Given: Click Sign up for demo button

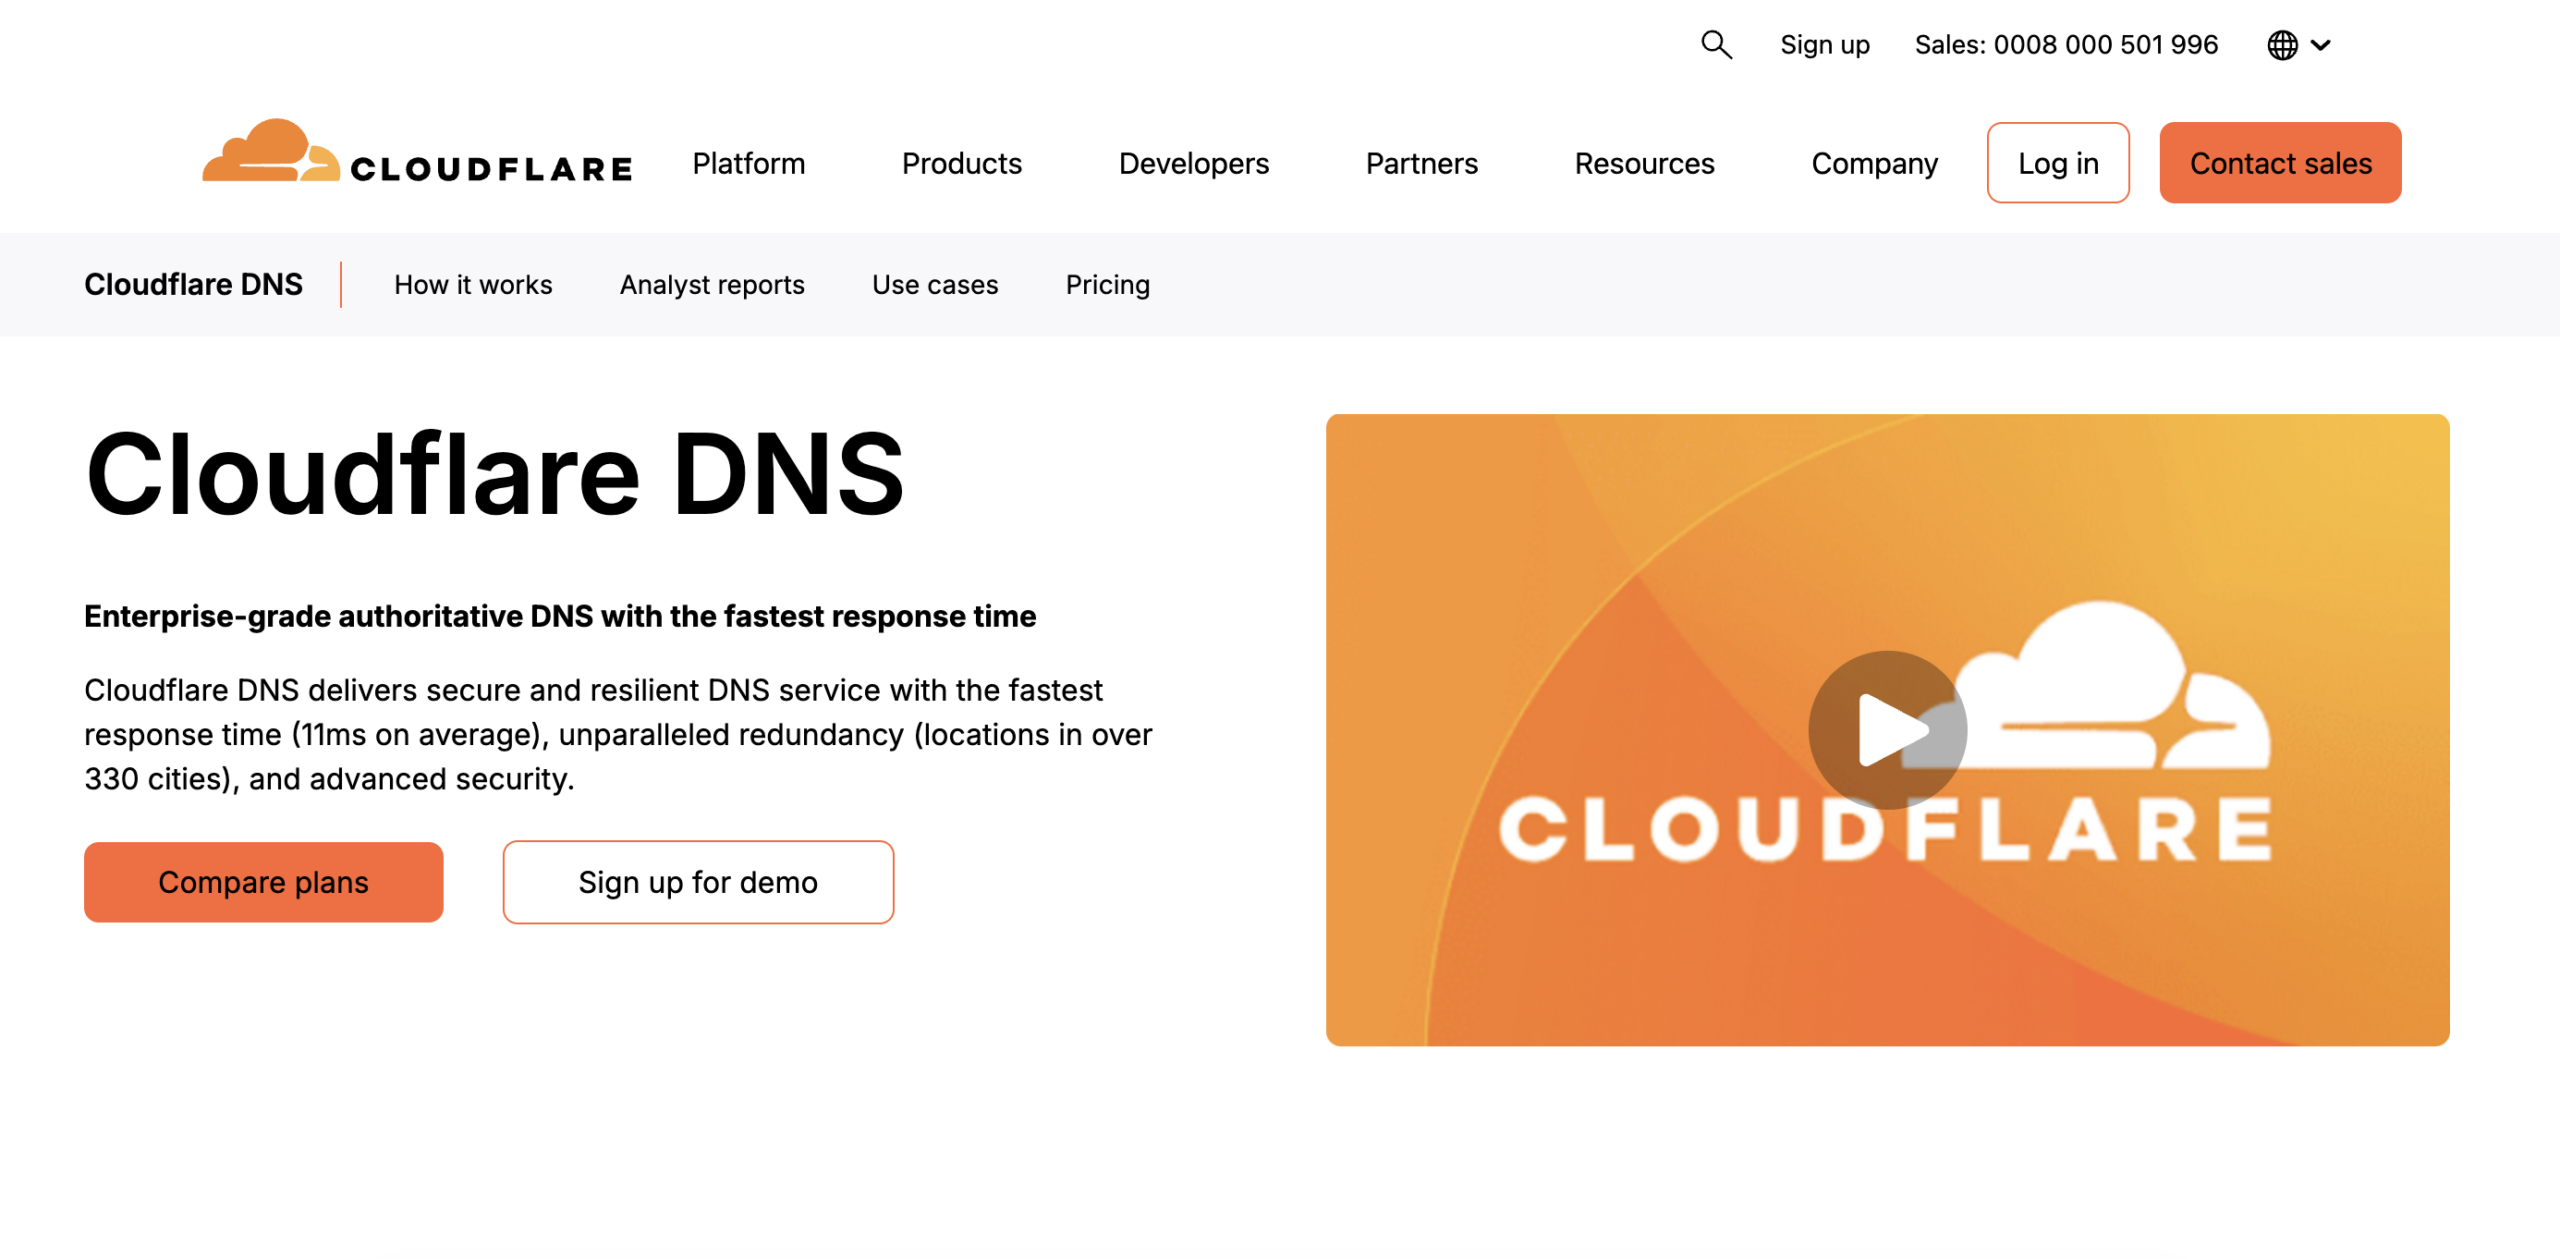Looking at the screenshot, I should coord(698,882).
